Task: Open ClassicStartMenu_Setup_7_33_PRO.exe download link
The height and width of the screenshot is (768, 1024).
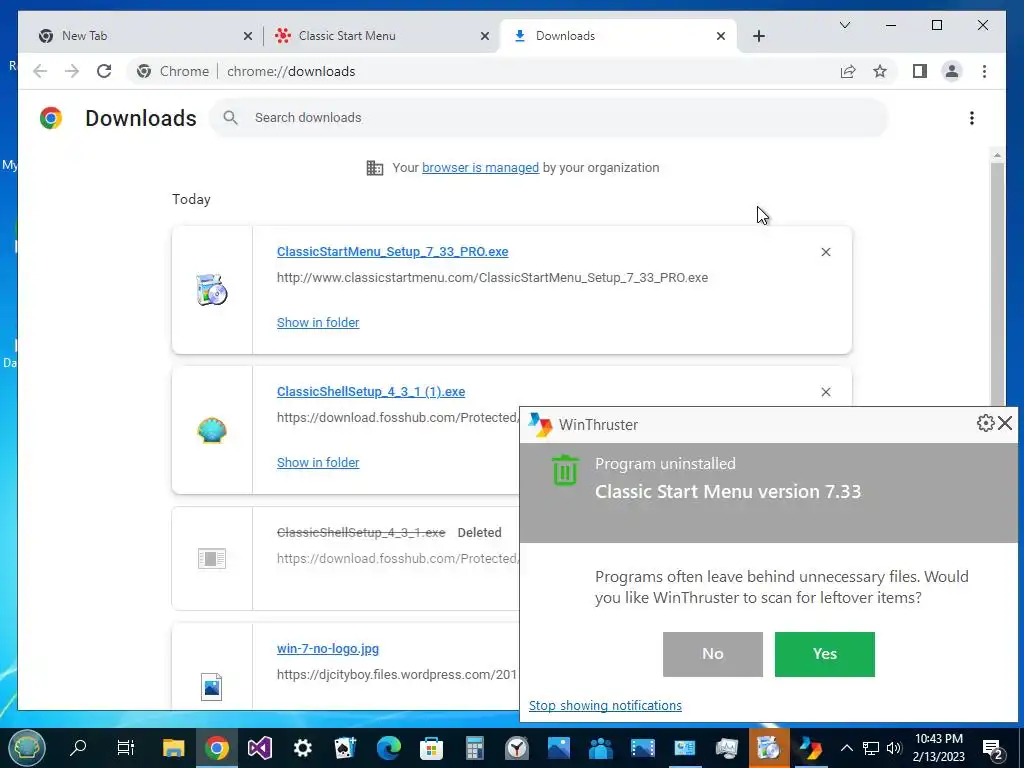Action: [x=392, y=251]
